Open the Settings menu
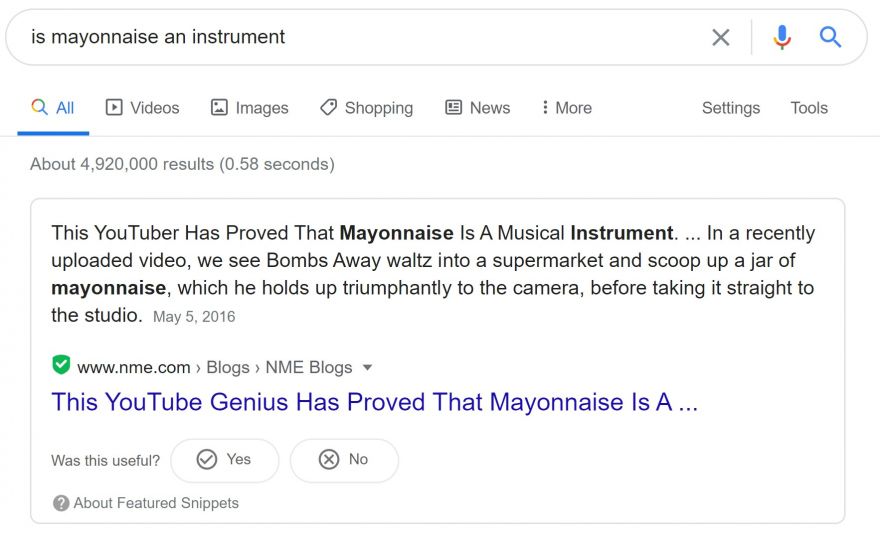The image size is (880, 543). pyautogui.click(x=731, y=108)
